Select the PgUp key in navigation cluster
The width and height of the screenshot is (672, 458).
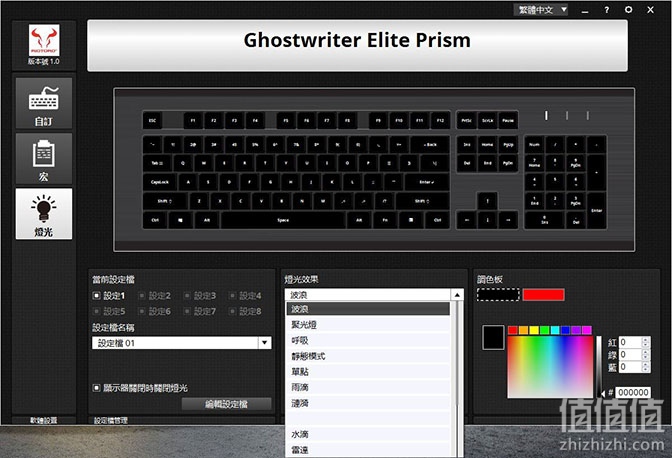[x=508, y=145]
